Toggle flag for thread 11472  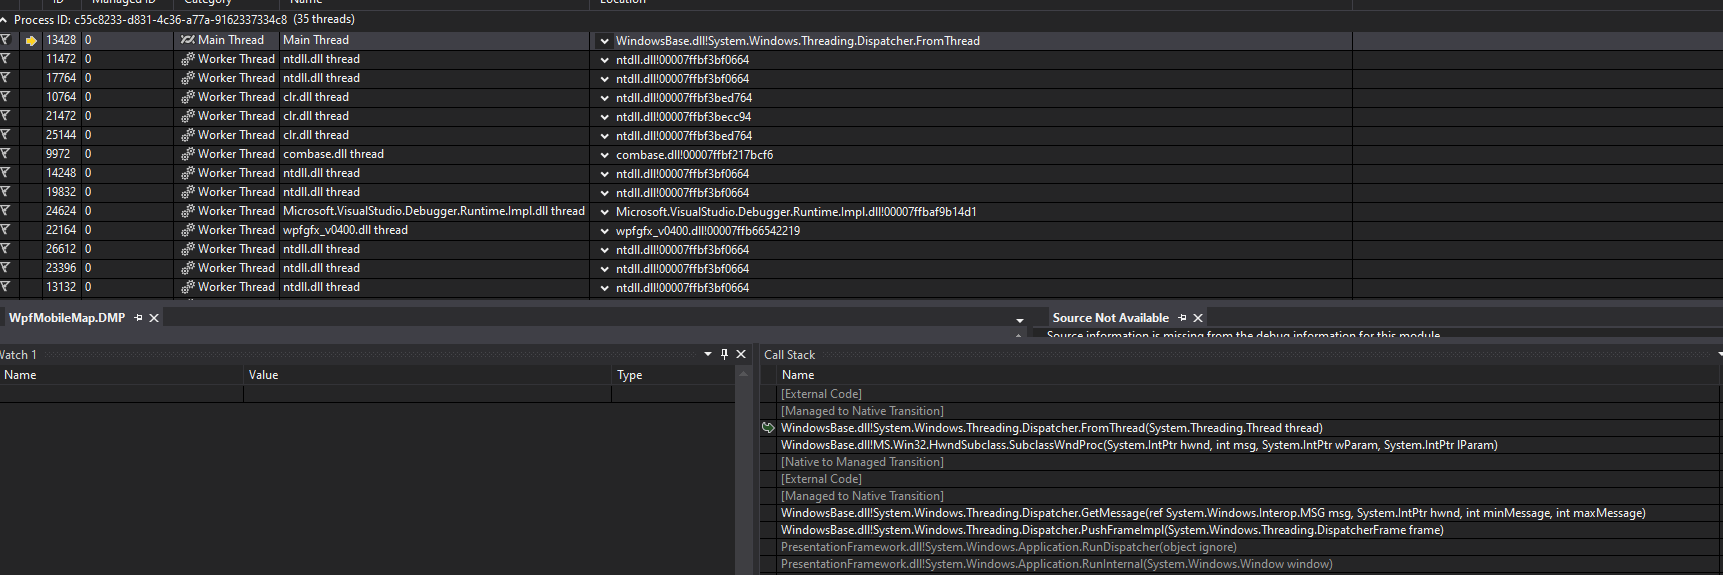tap(6, 59)
